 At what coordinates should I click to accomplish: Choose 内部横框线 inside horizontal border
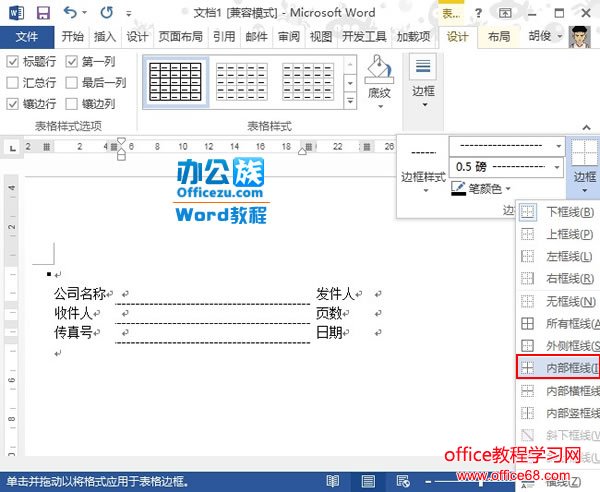pyautogui.click(x=559, y=391)
